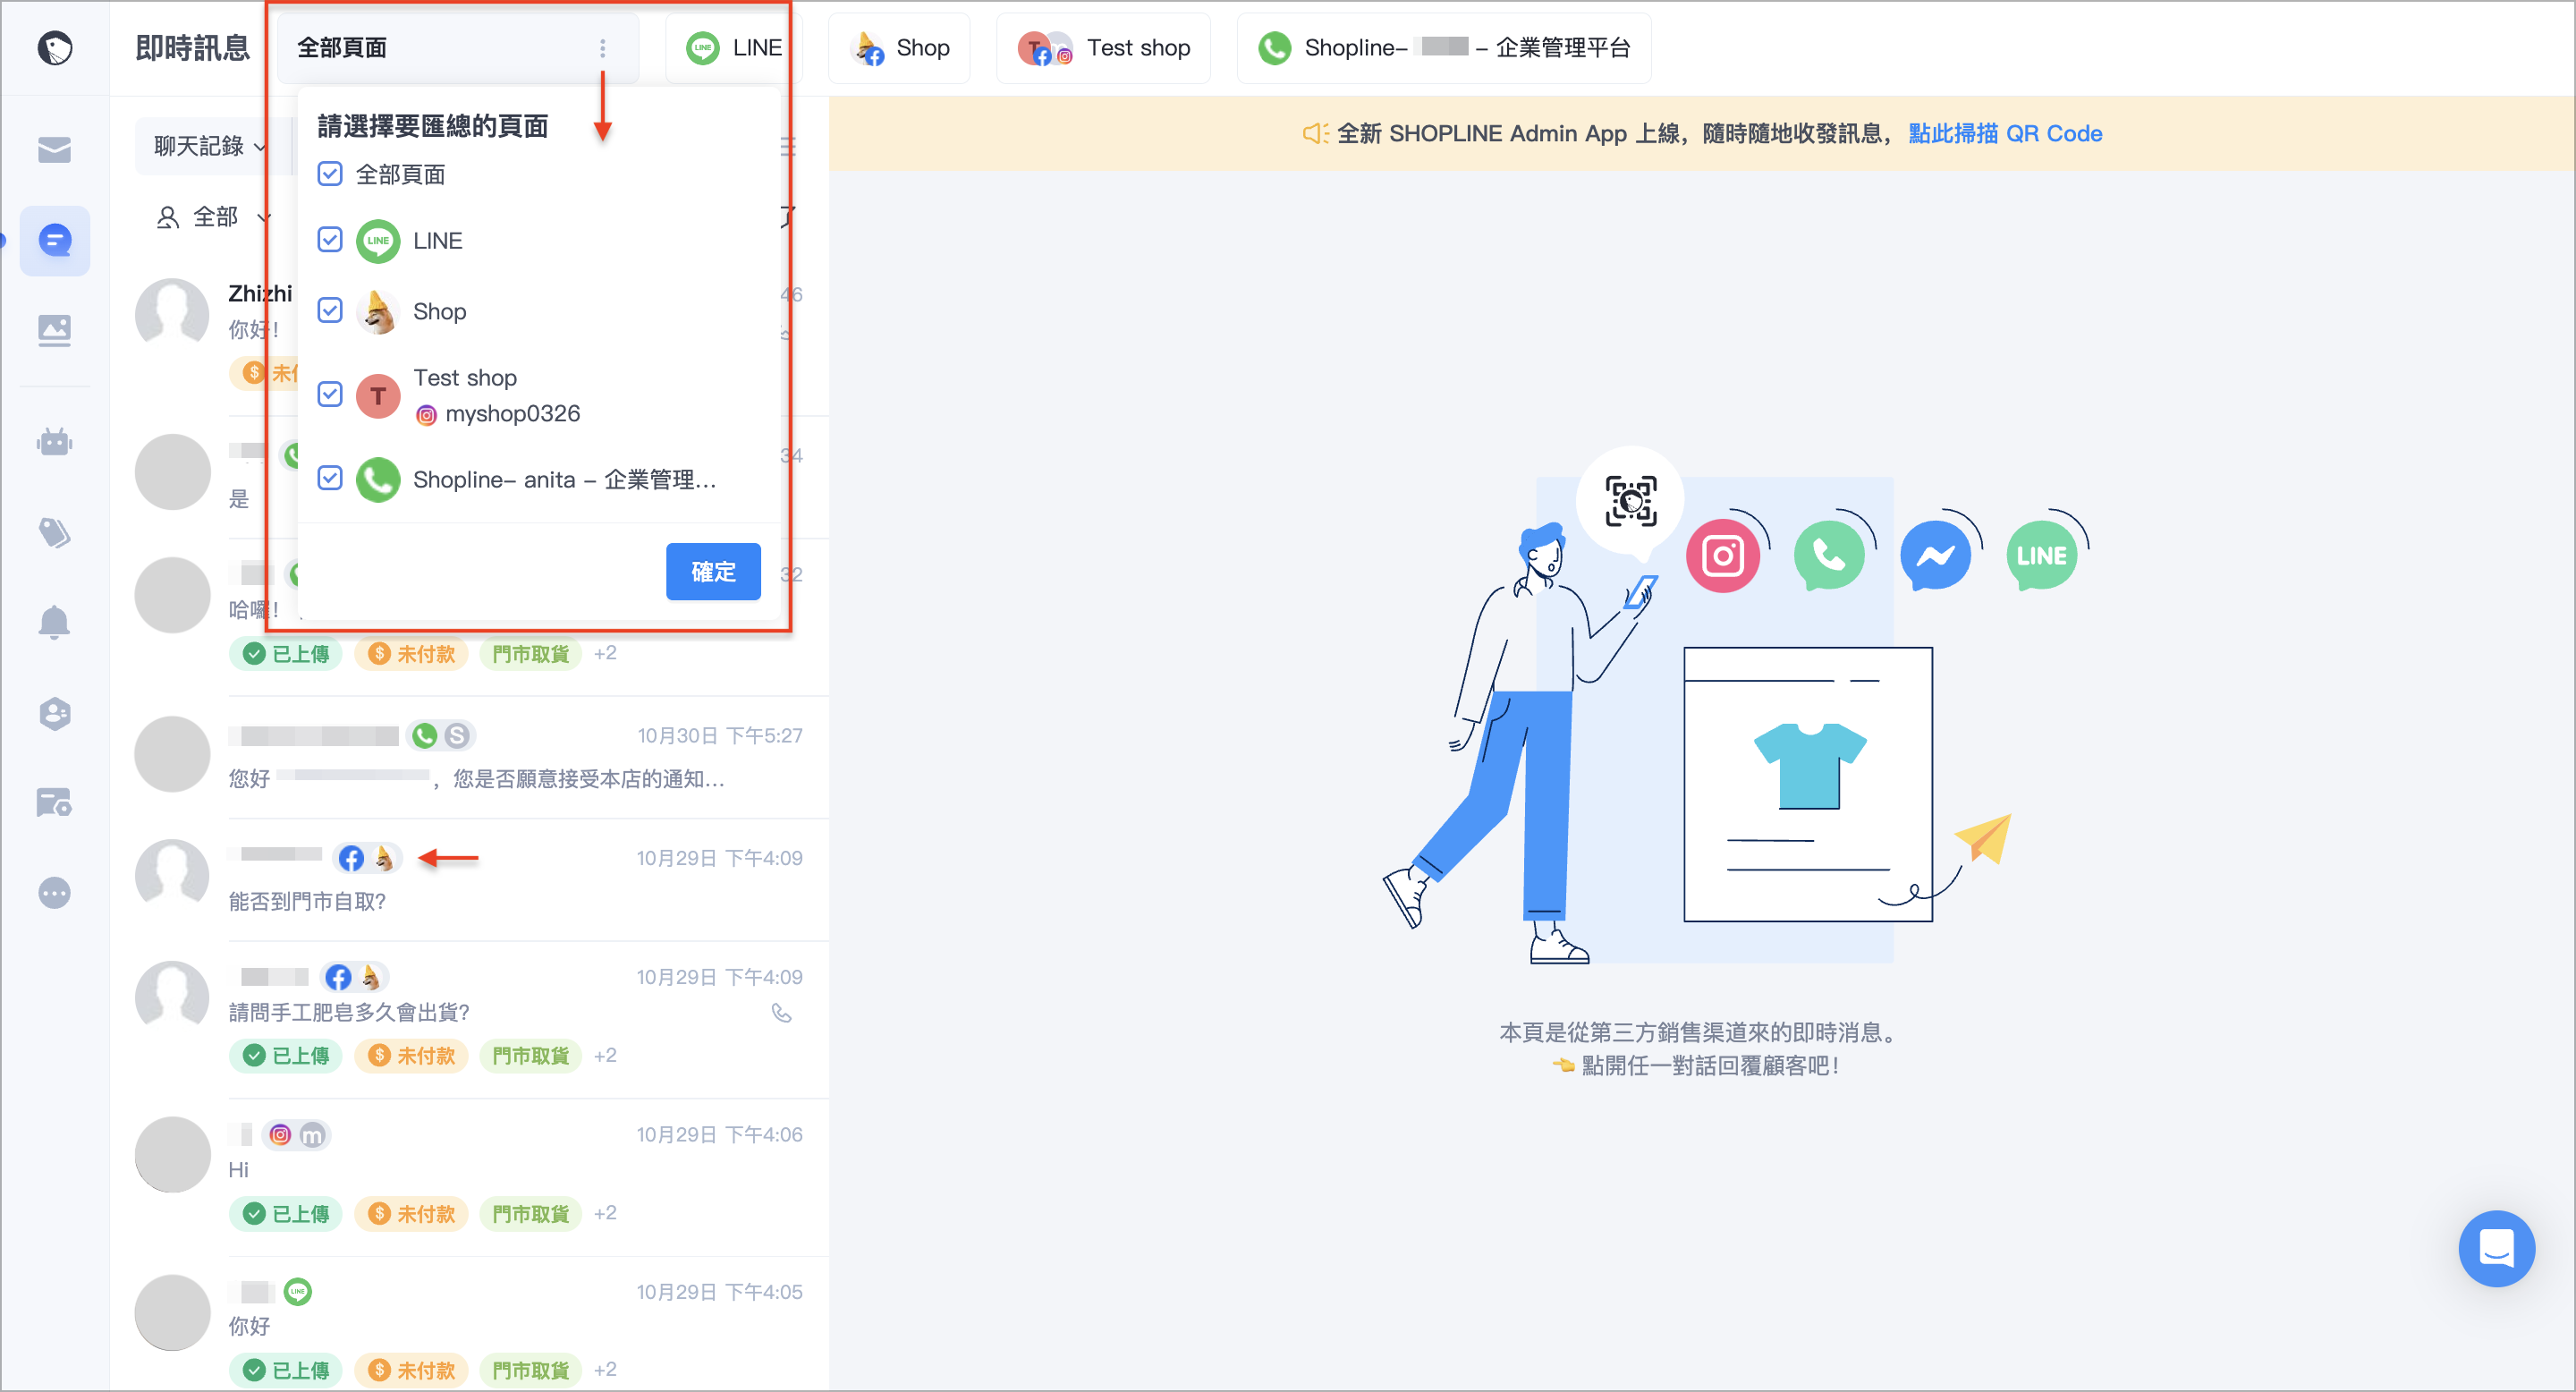Click the WhatsApp icon on 10月30日 conversation
Viewport: 2576px width, 1392px height.
(425, 736)
